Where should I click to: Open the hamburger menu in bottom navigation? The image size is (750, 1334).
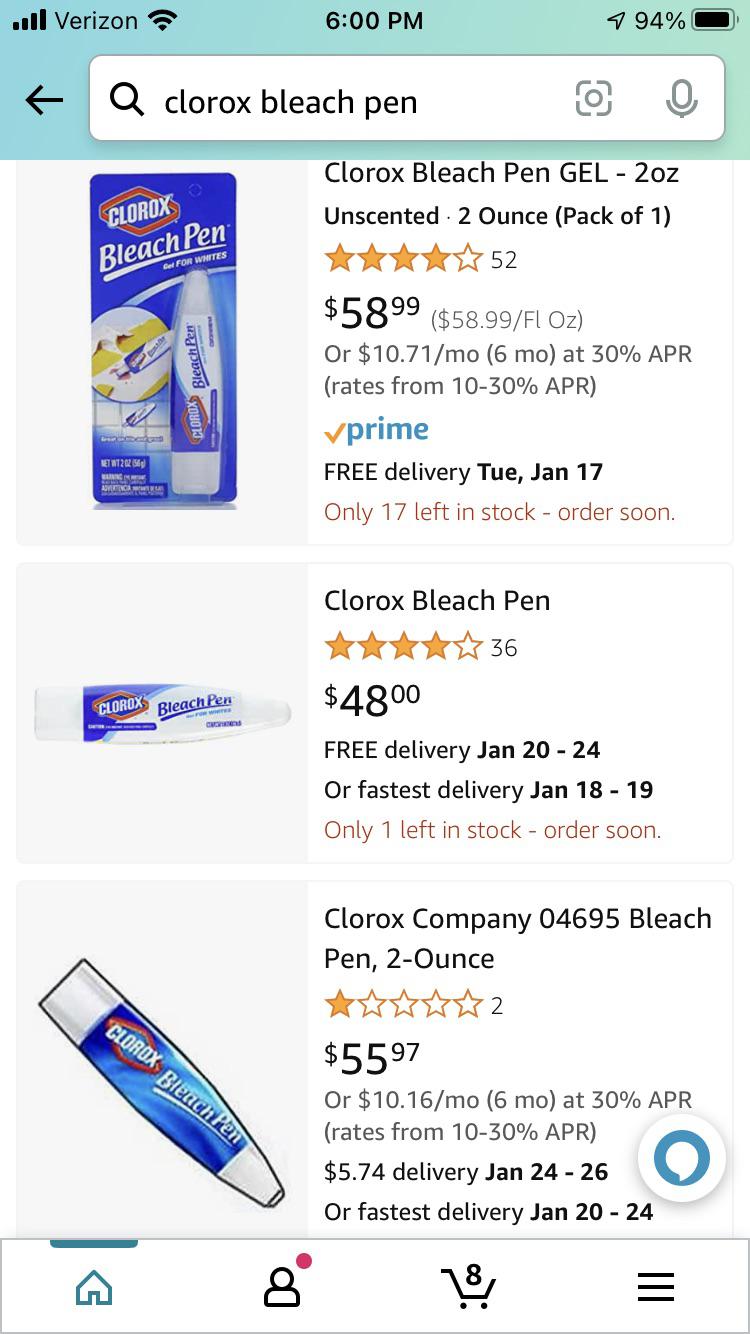tap(656, 1288)
